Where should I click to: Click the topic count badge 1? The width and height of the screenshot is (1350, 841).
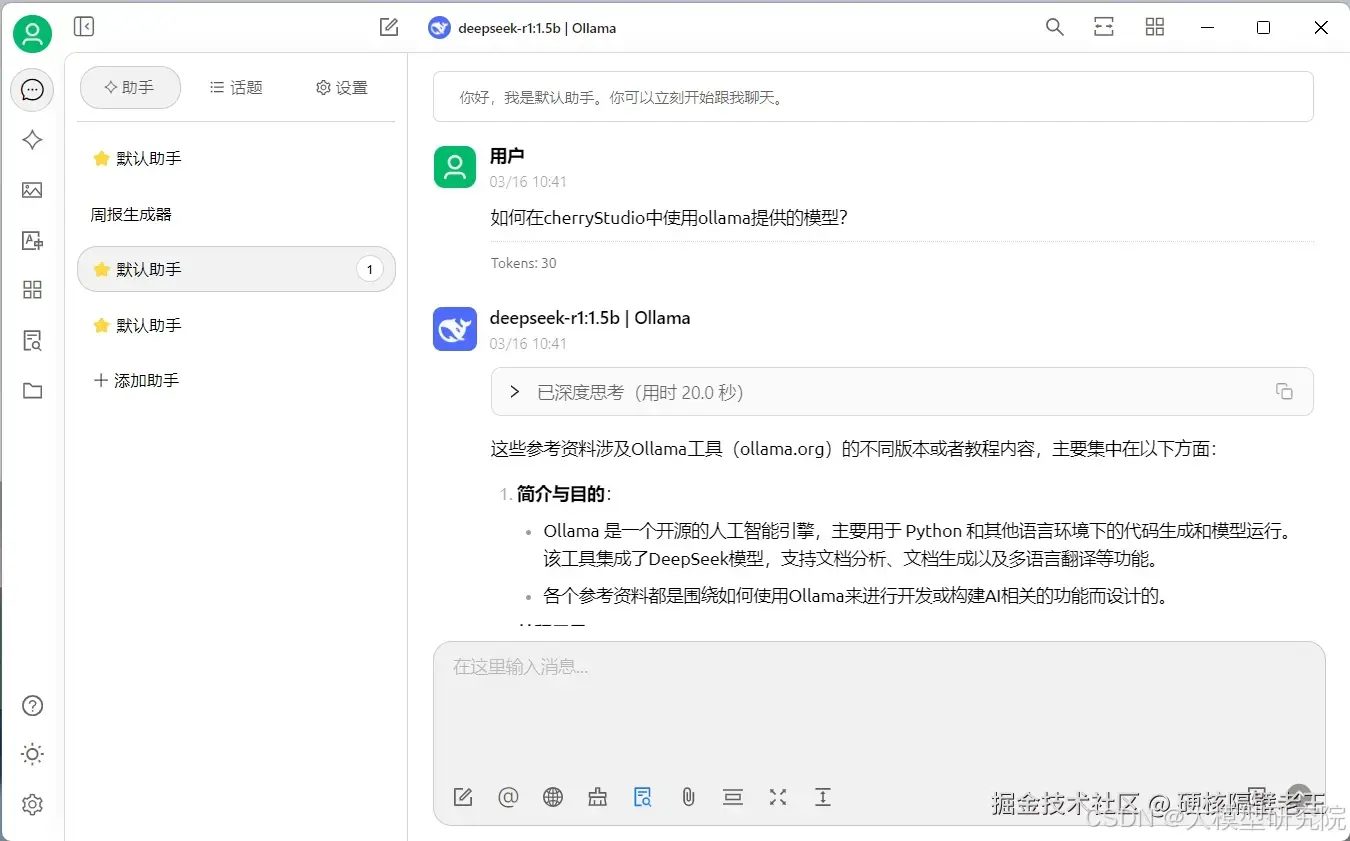click(370, 269)
